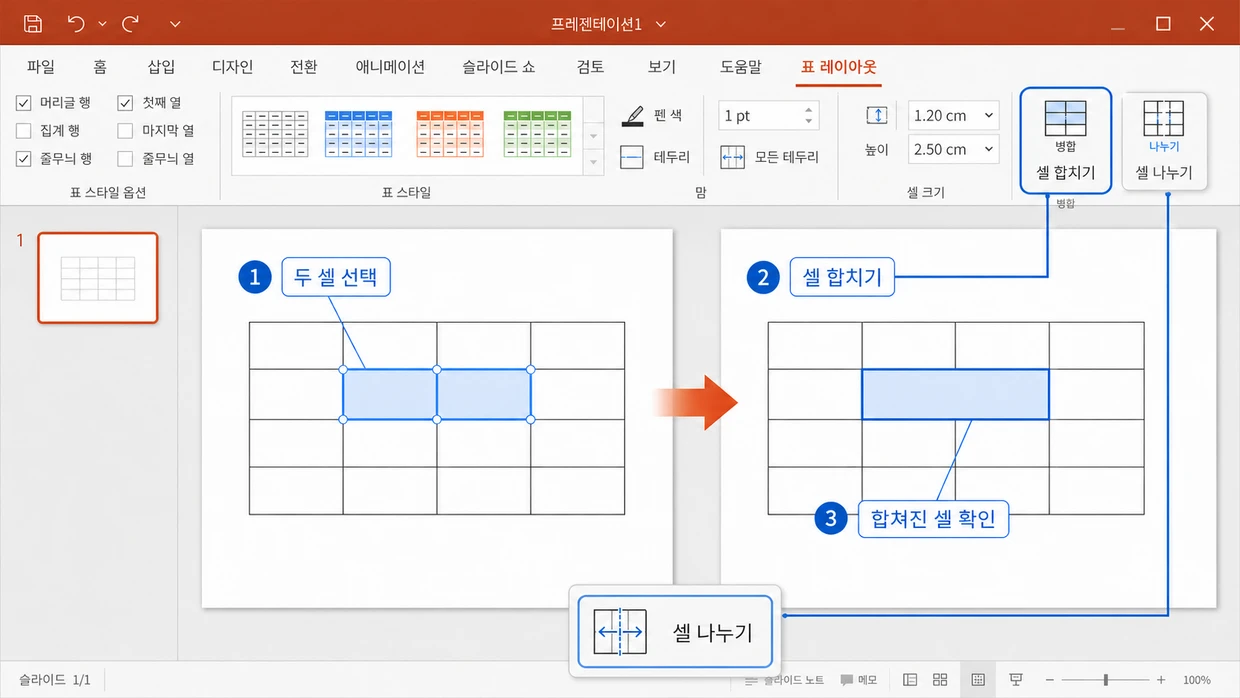Switch to Reading view in status bar

[978, 680]
